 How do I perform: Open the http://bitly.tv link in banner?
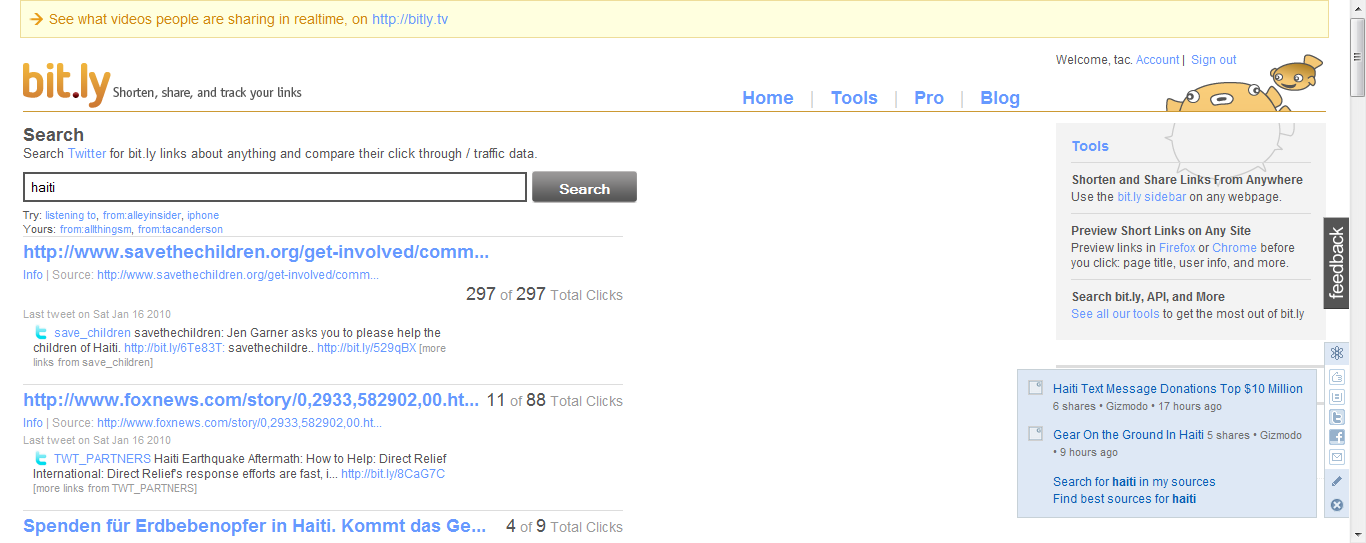(410, 19)
